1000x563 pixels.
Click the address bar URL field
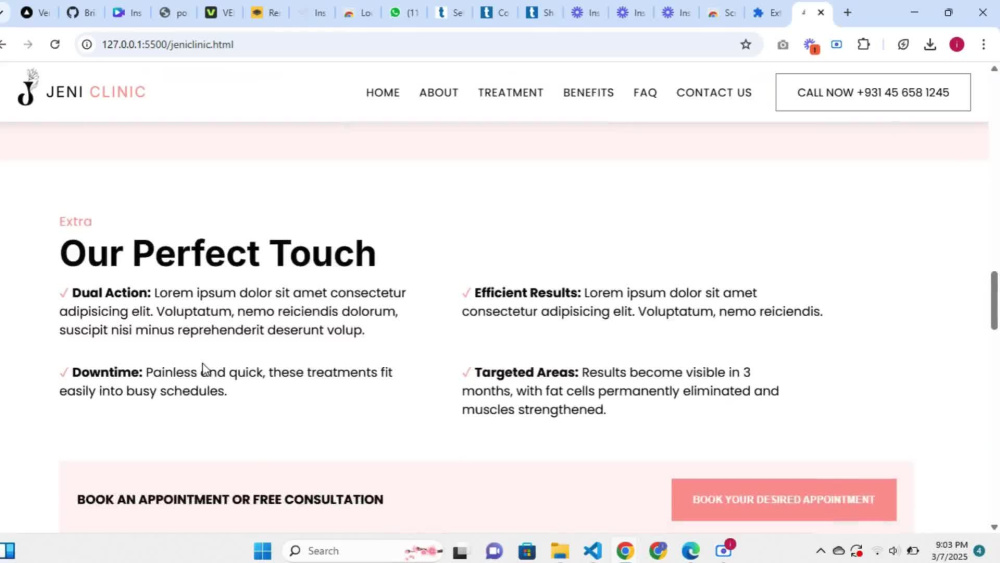tap(408, 45)
